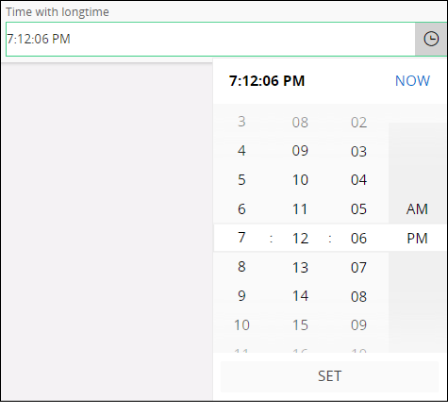
Task: Select PM in the period column
Action: 417,238
